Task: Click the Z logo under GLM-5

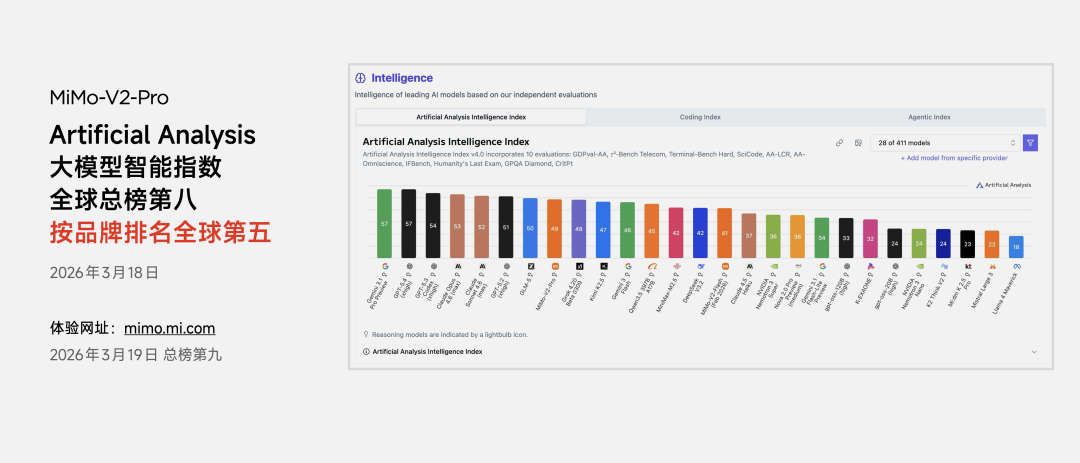Action: [x=530, y=267]
